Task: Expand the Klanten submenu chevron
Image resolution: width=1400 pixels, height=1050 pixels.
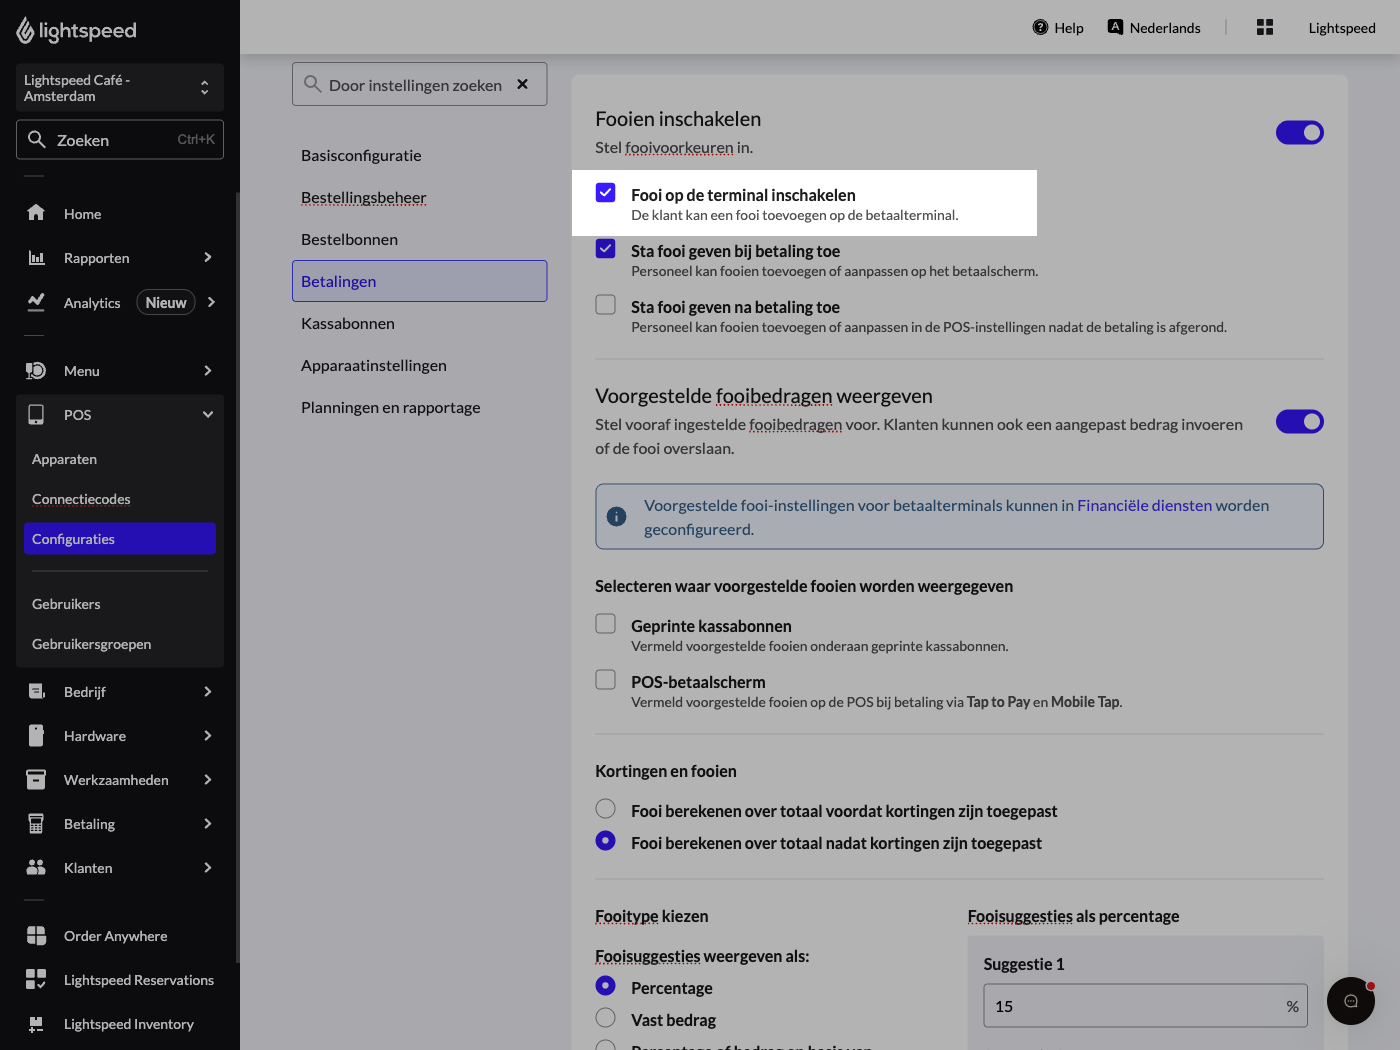Action: tap(208, 867)
